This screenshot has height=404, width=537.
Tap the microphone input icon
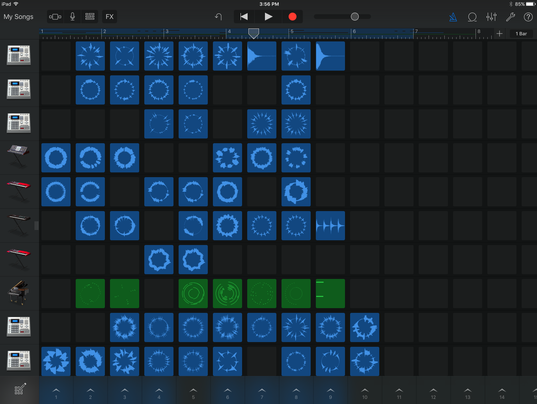tap(72, 17)
